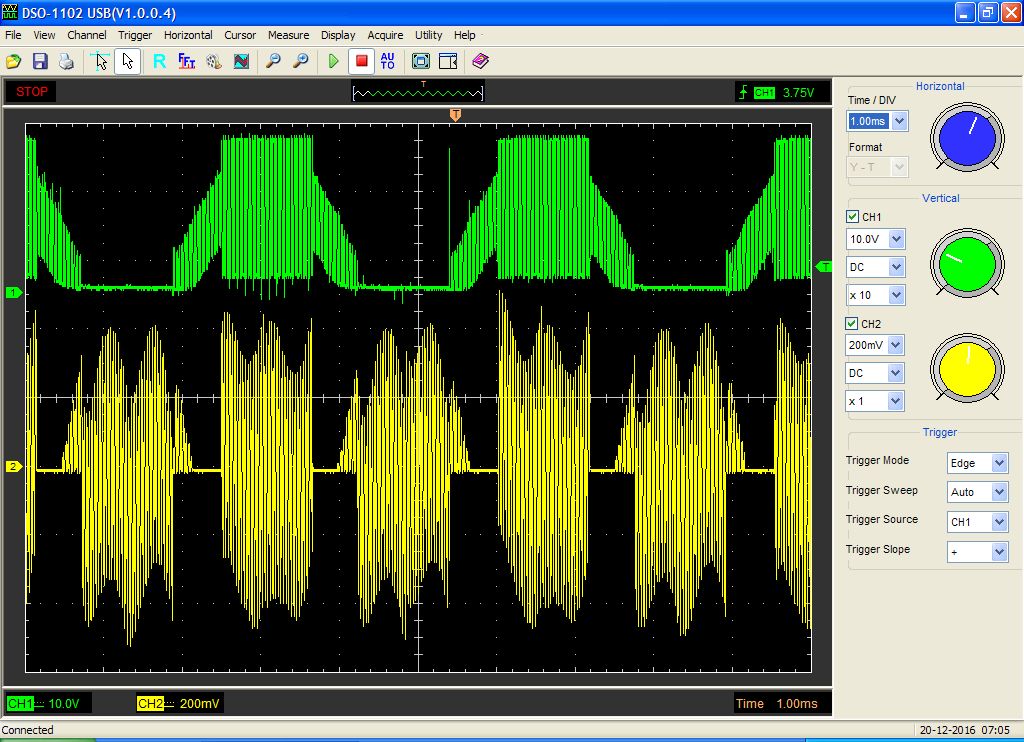The width and height of the screenshot is (1024, 742).
Task: Open the disabled Format Y-T dropdown
Action: (x=878, y=167)
